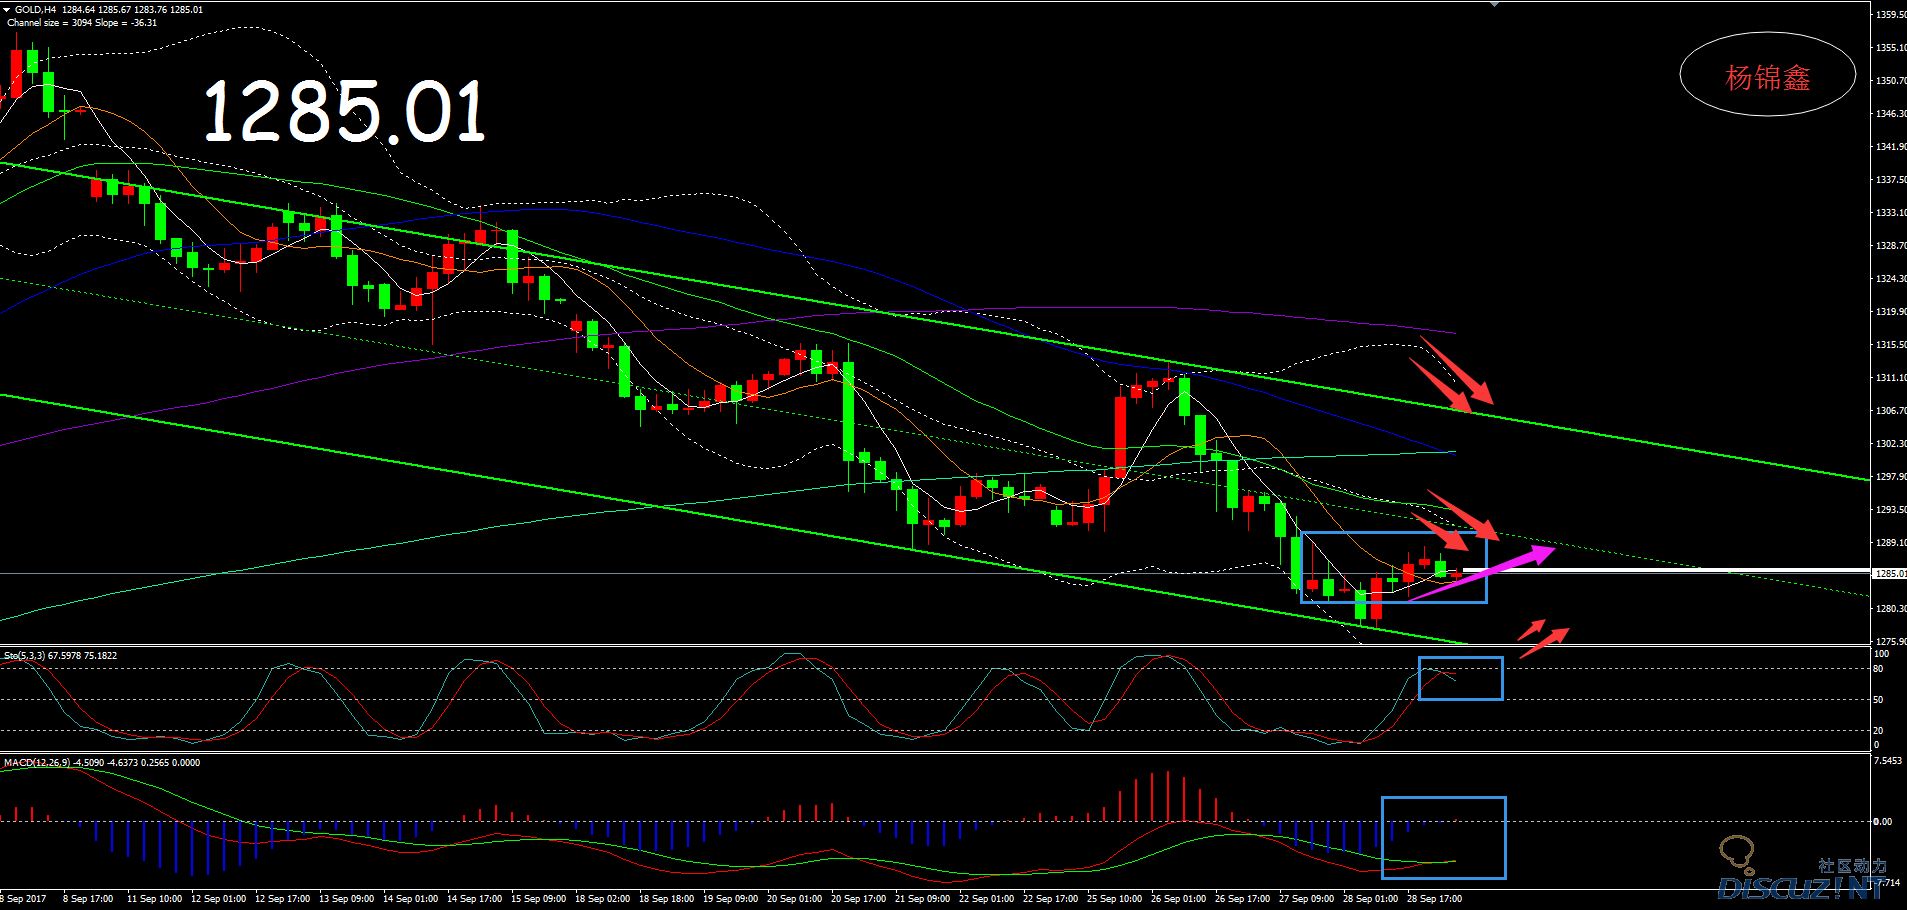Click the 1285.01 current price tag on axis
The width and height of the screenshot is (1907, 910).
[1889, 574]
